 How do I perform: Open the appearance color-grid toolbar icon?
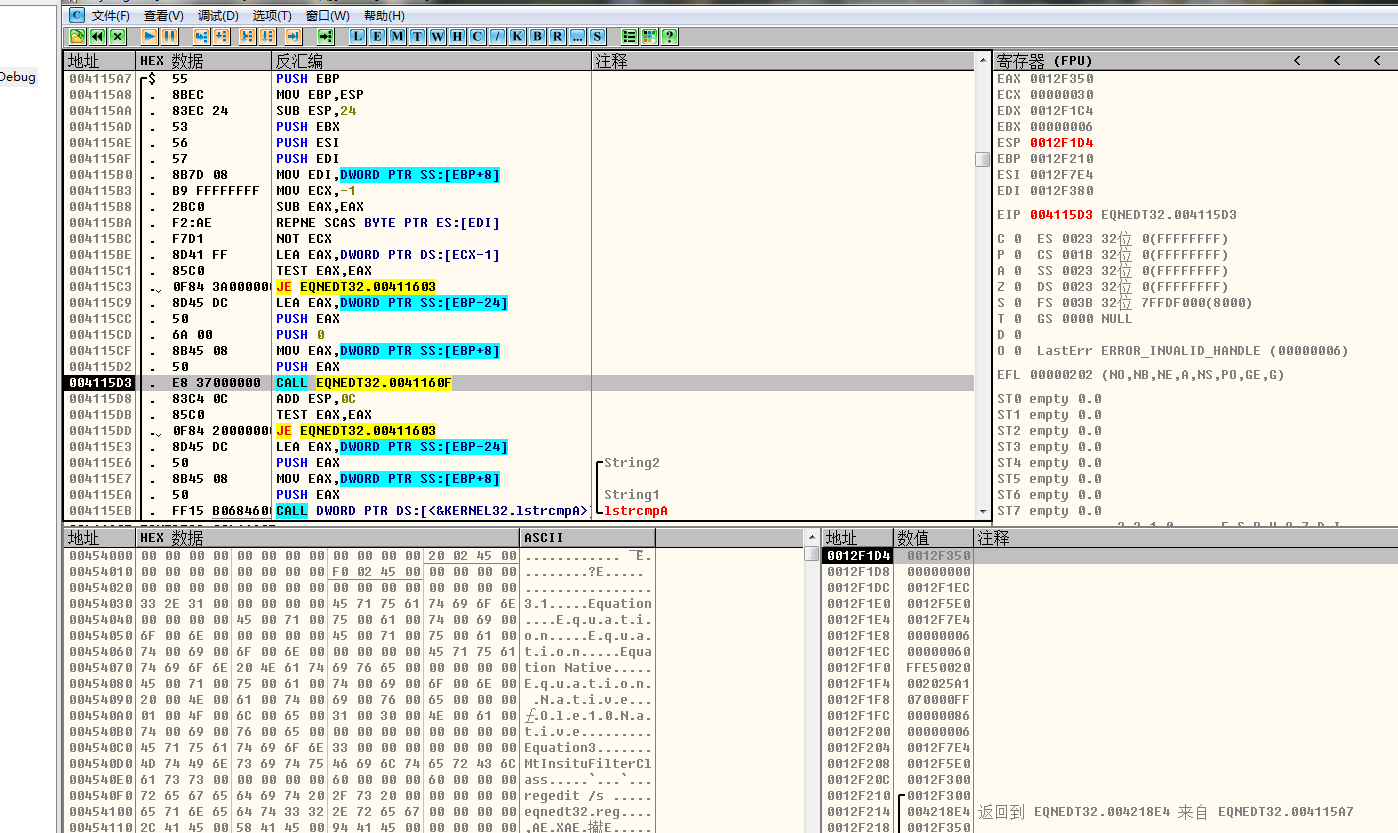pos(649,36)
